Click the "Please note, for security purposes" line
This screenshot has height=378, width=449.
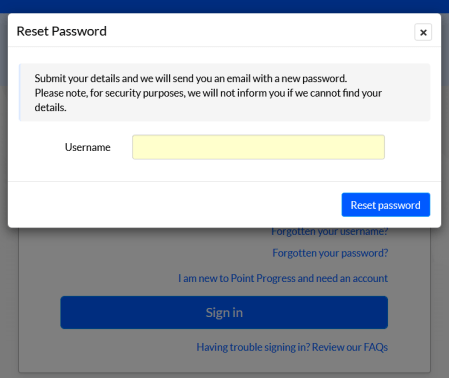pos(208,93)
